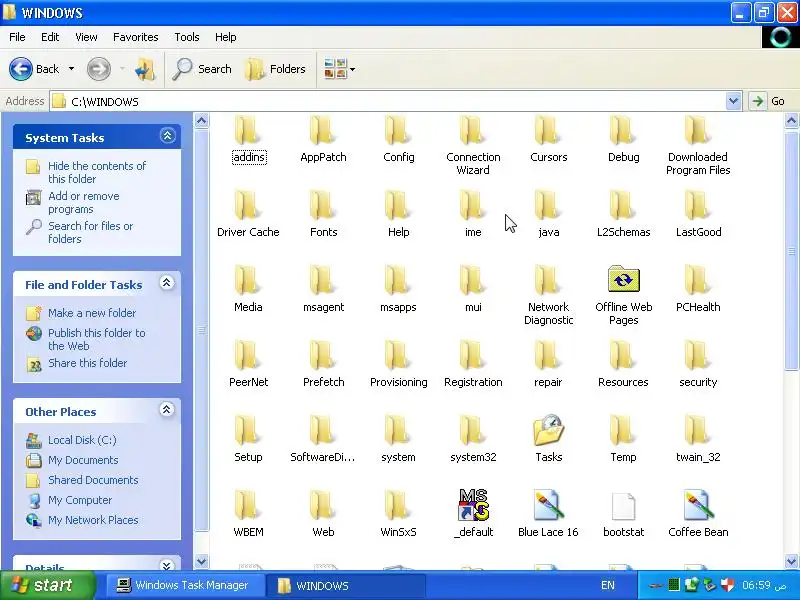Expand the Address bar dropdown arrow

(733, 101)
